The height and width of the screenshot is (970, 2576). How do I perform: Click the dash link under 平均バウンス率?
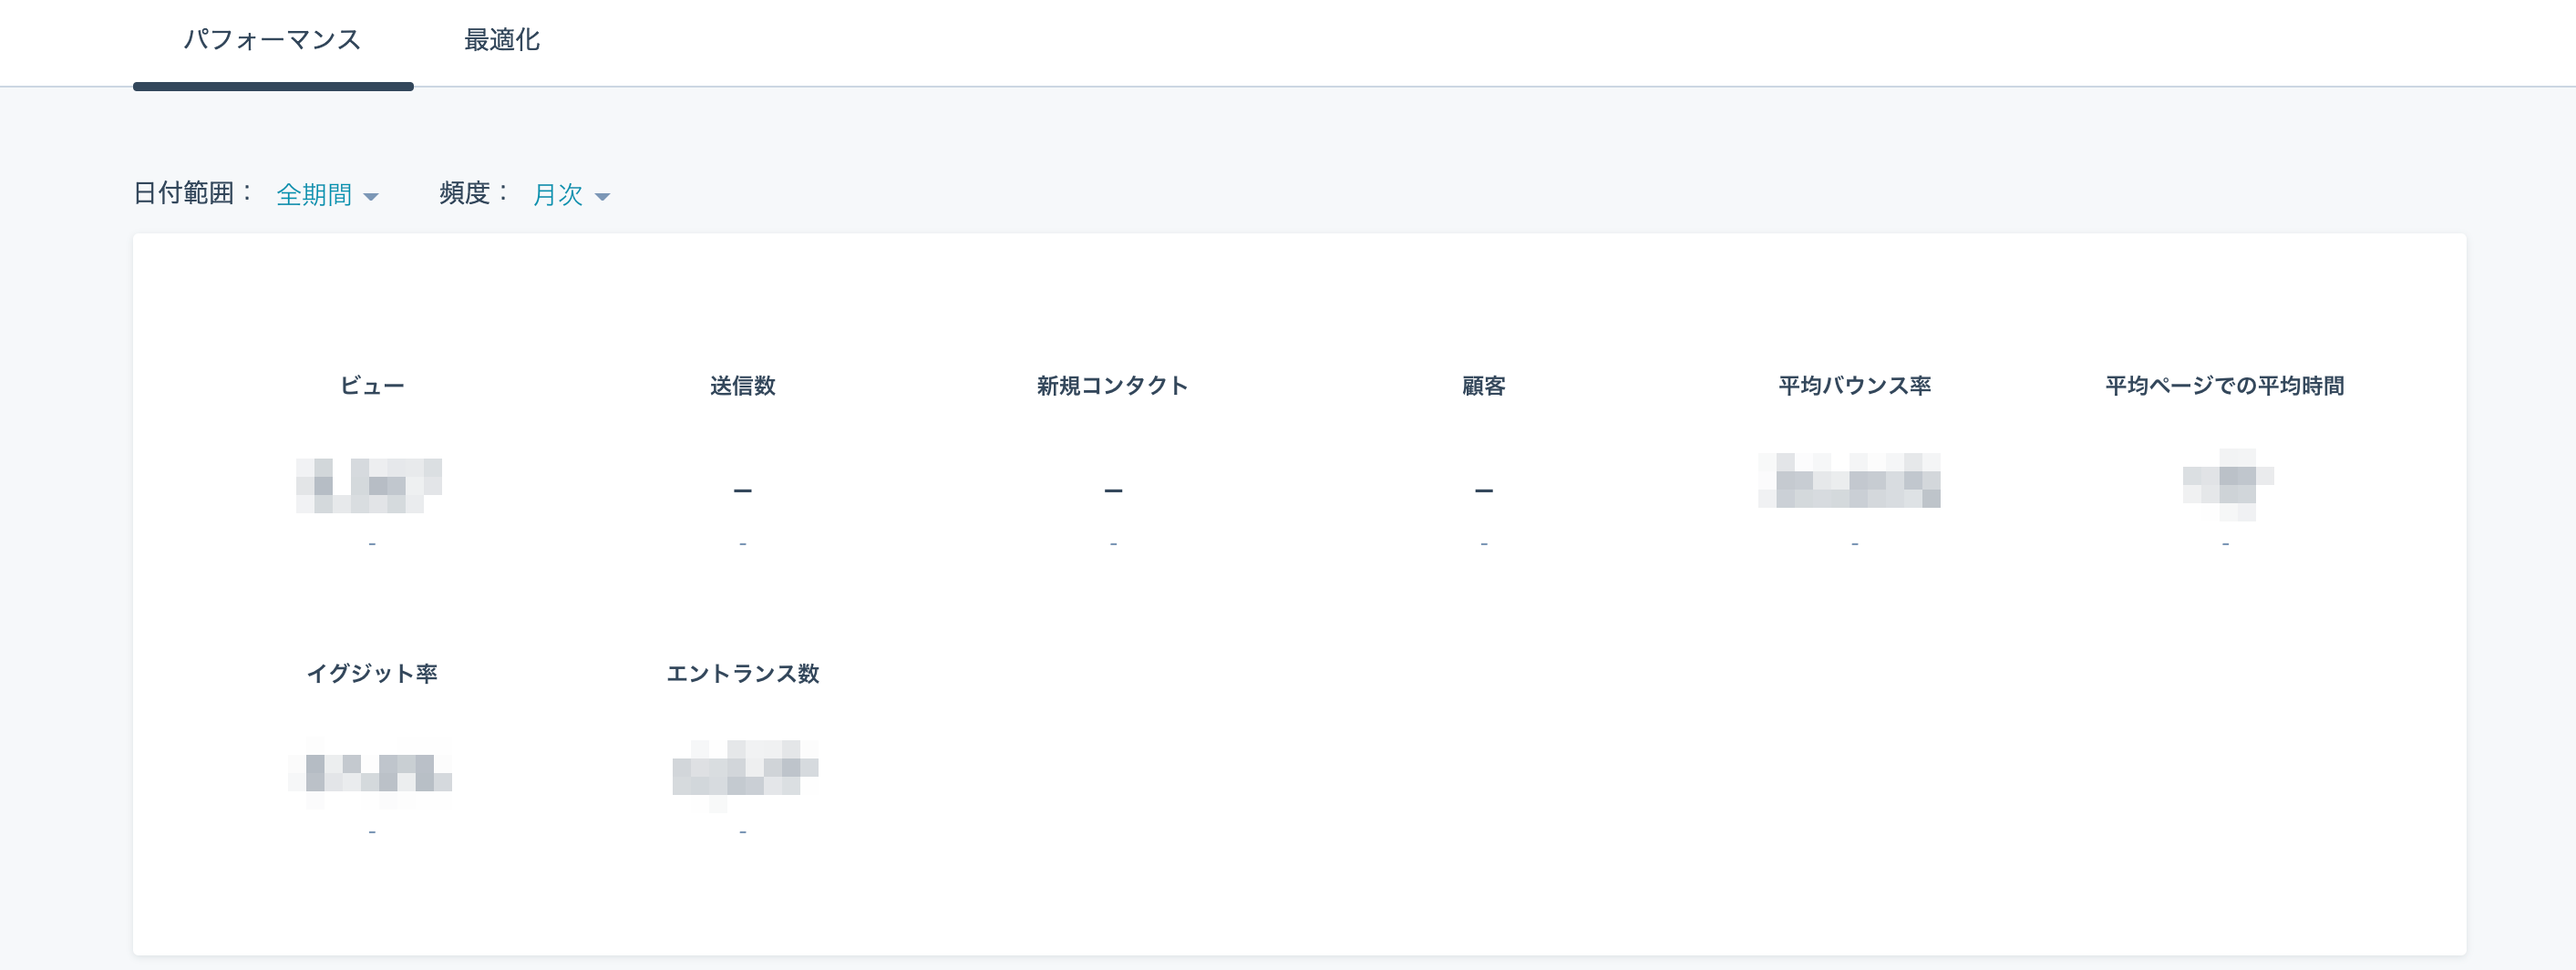1854,542
